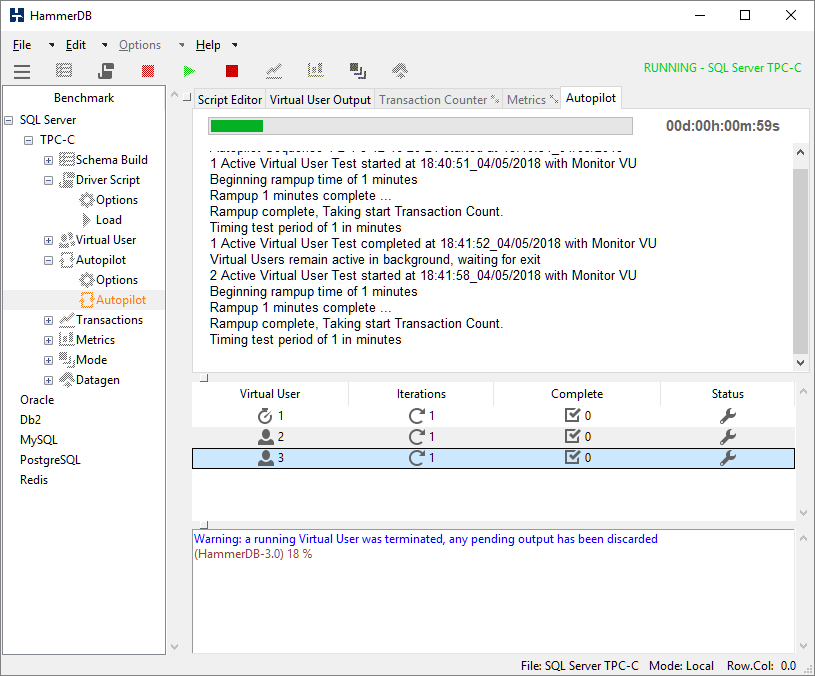This screenshot has width=815, height=676.
Task: Expand the Datagen node
Action: 48,380
